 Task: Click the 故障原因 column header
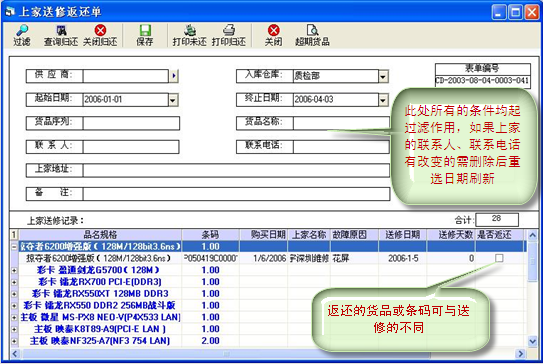(354, 234)
